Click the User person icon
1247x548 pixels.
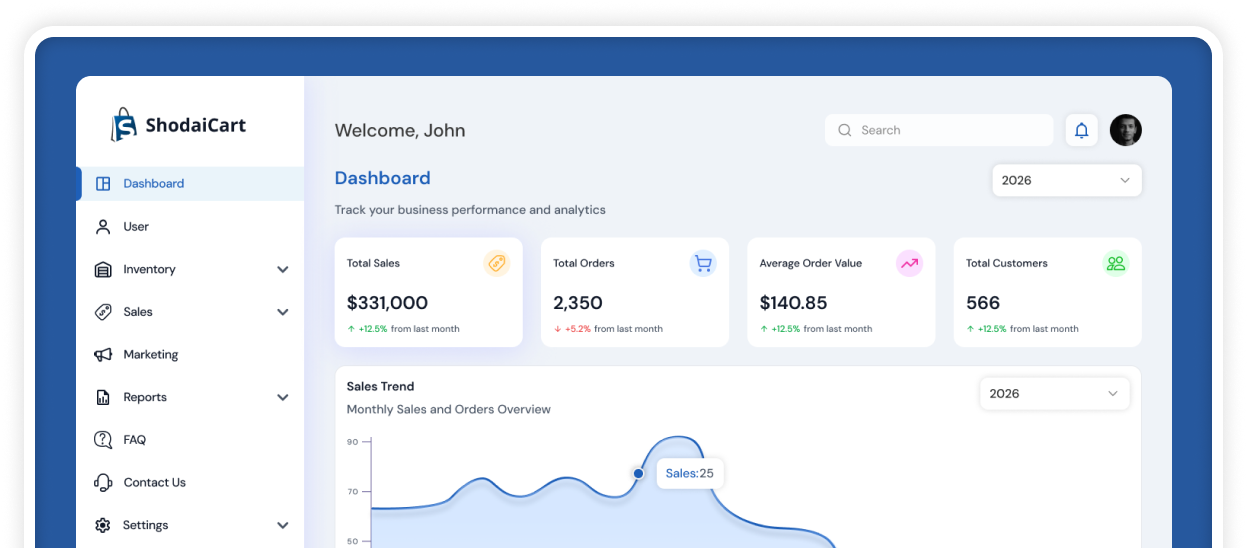103,227
